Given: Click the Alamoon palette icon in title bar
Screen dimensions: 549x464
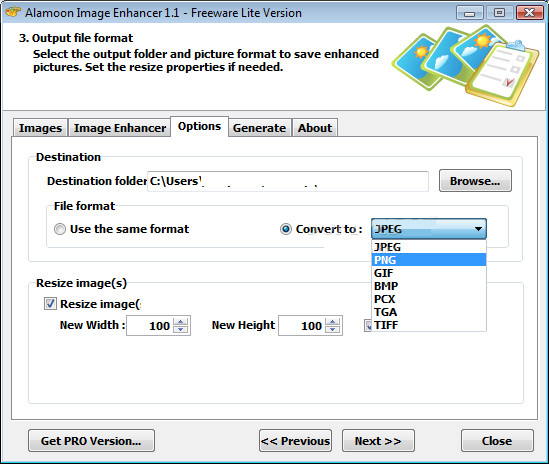Looking at the screenshot, I should pos(13,12).
